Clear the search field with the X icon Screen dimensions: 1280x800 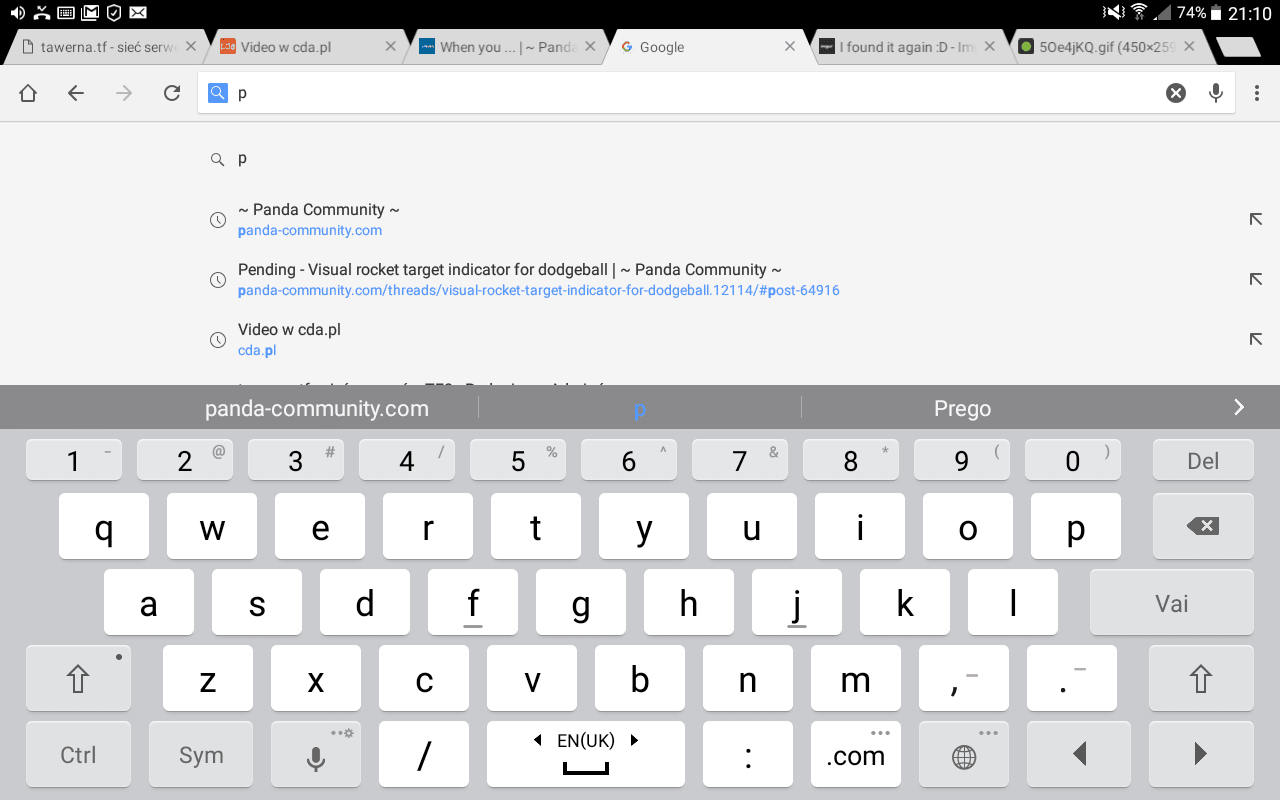tap(1175, 92)
